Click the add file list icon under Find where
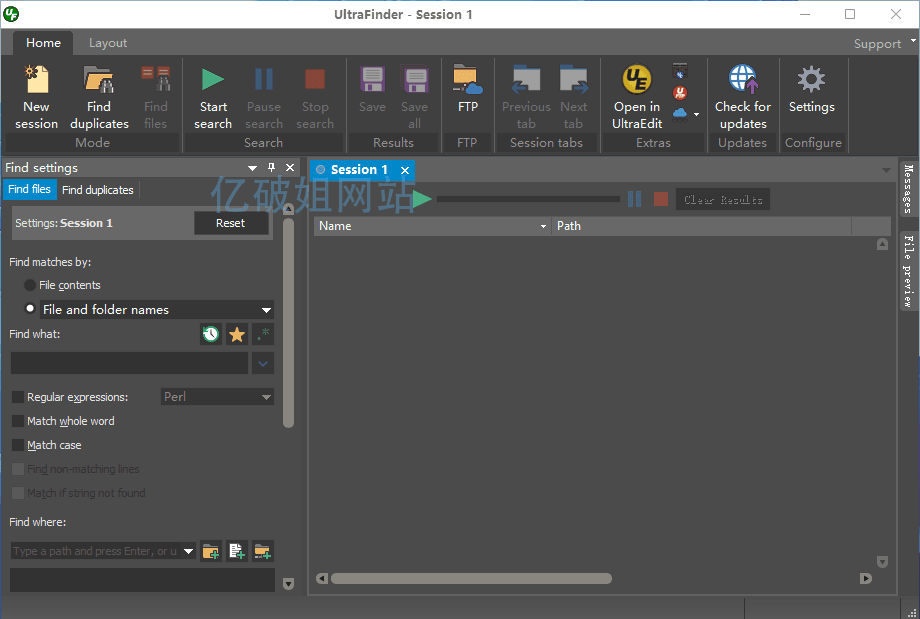This screenshot has height=619, width=920. [237, 552]
